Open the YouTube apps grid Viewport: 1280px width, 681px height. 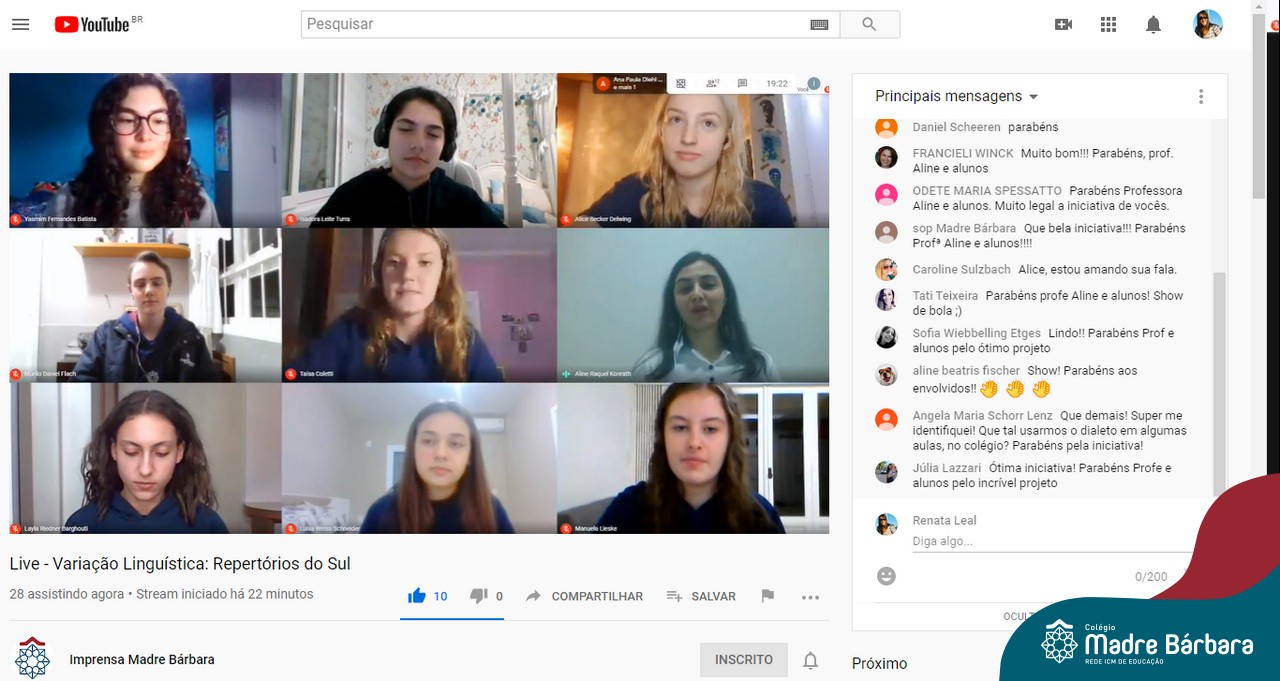1108,24
